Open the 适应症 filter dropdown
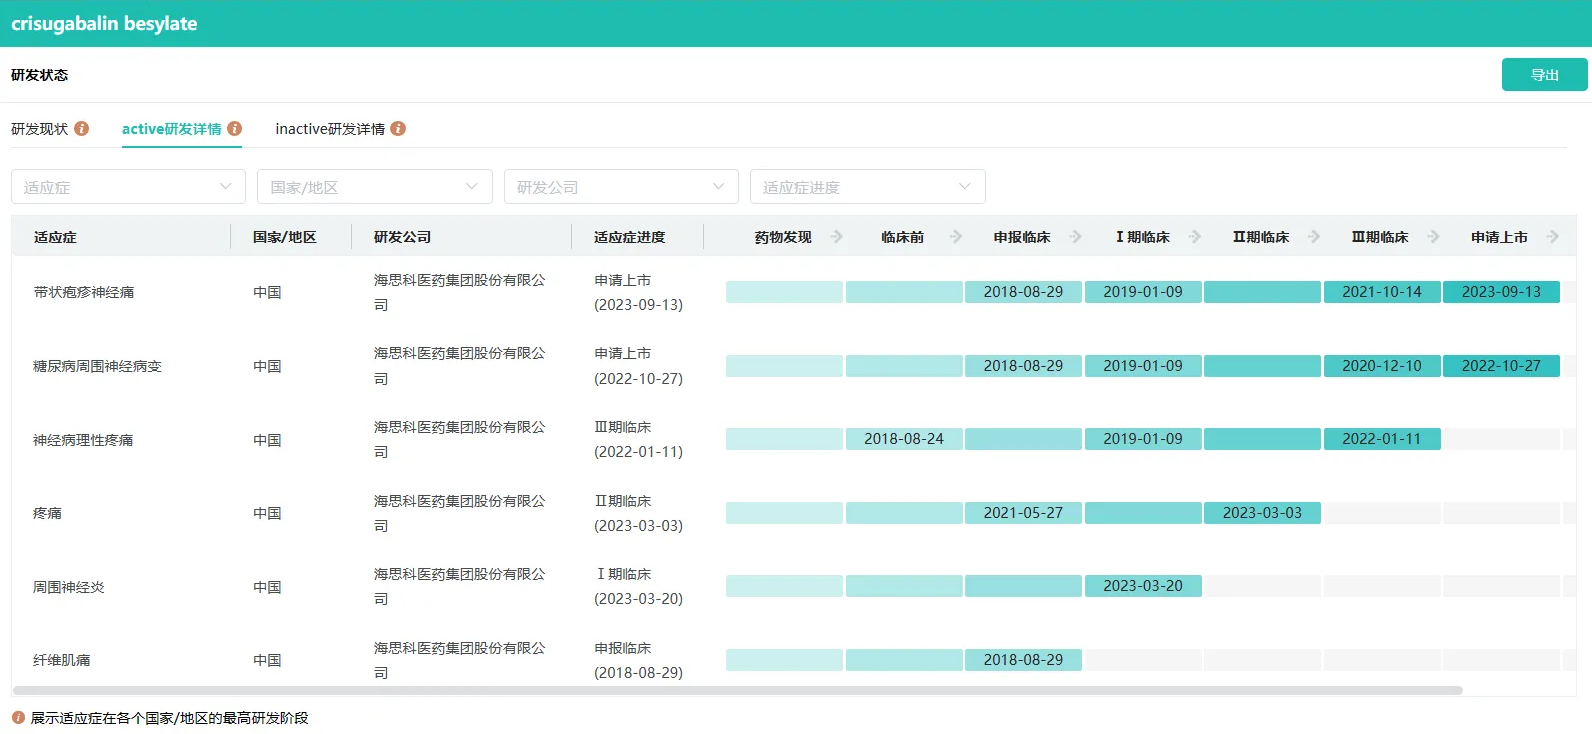The width and height of the screenshot is (1592, 734). click(x=128, y=187)
